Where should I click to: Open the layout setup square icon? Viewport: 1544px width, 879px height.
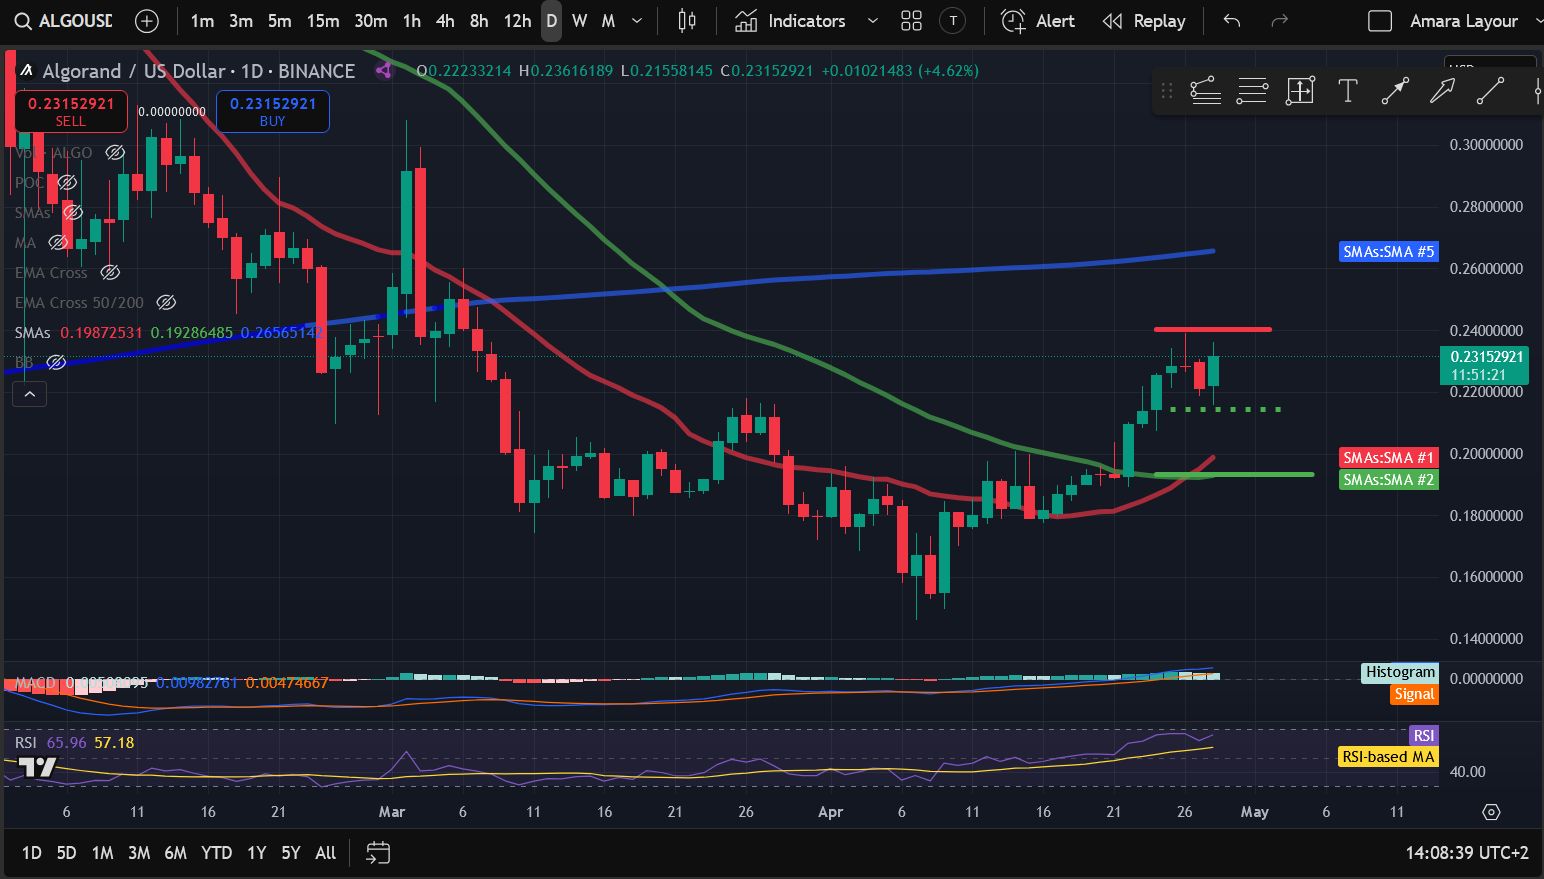tap(1380, 21)
